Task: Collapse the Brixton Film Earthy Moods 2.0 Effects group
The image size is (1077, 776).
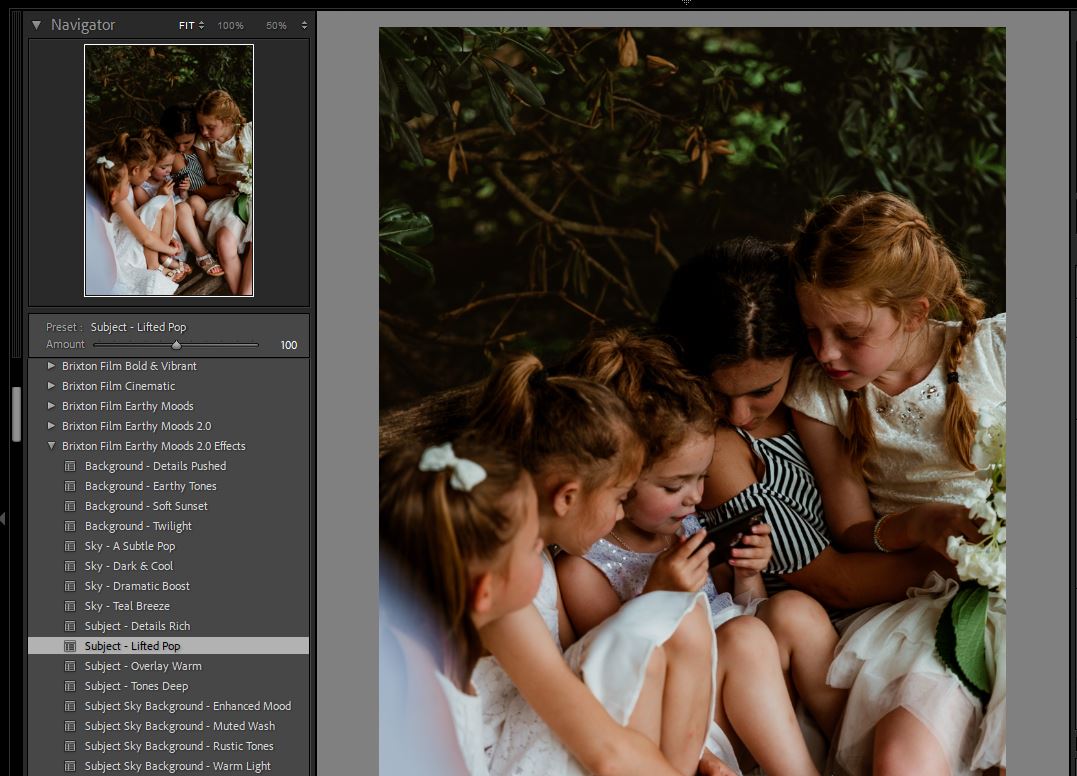Action: coord(51,446)
